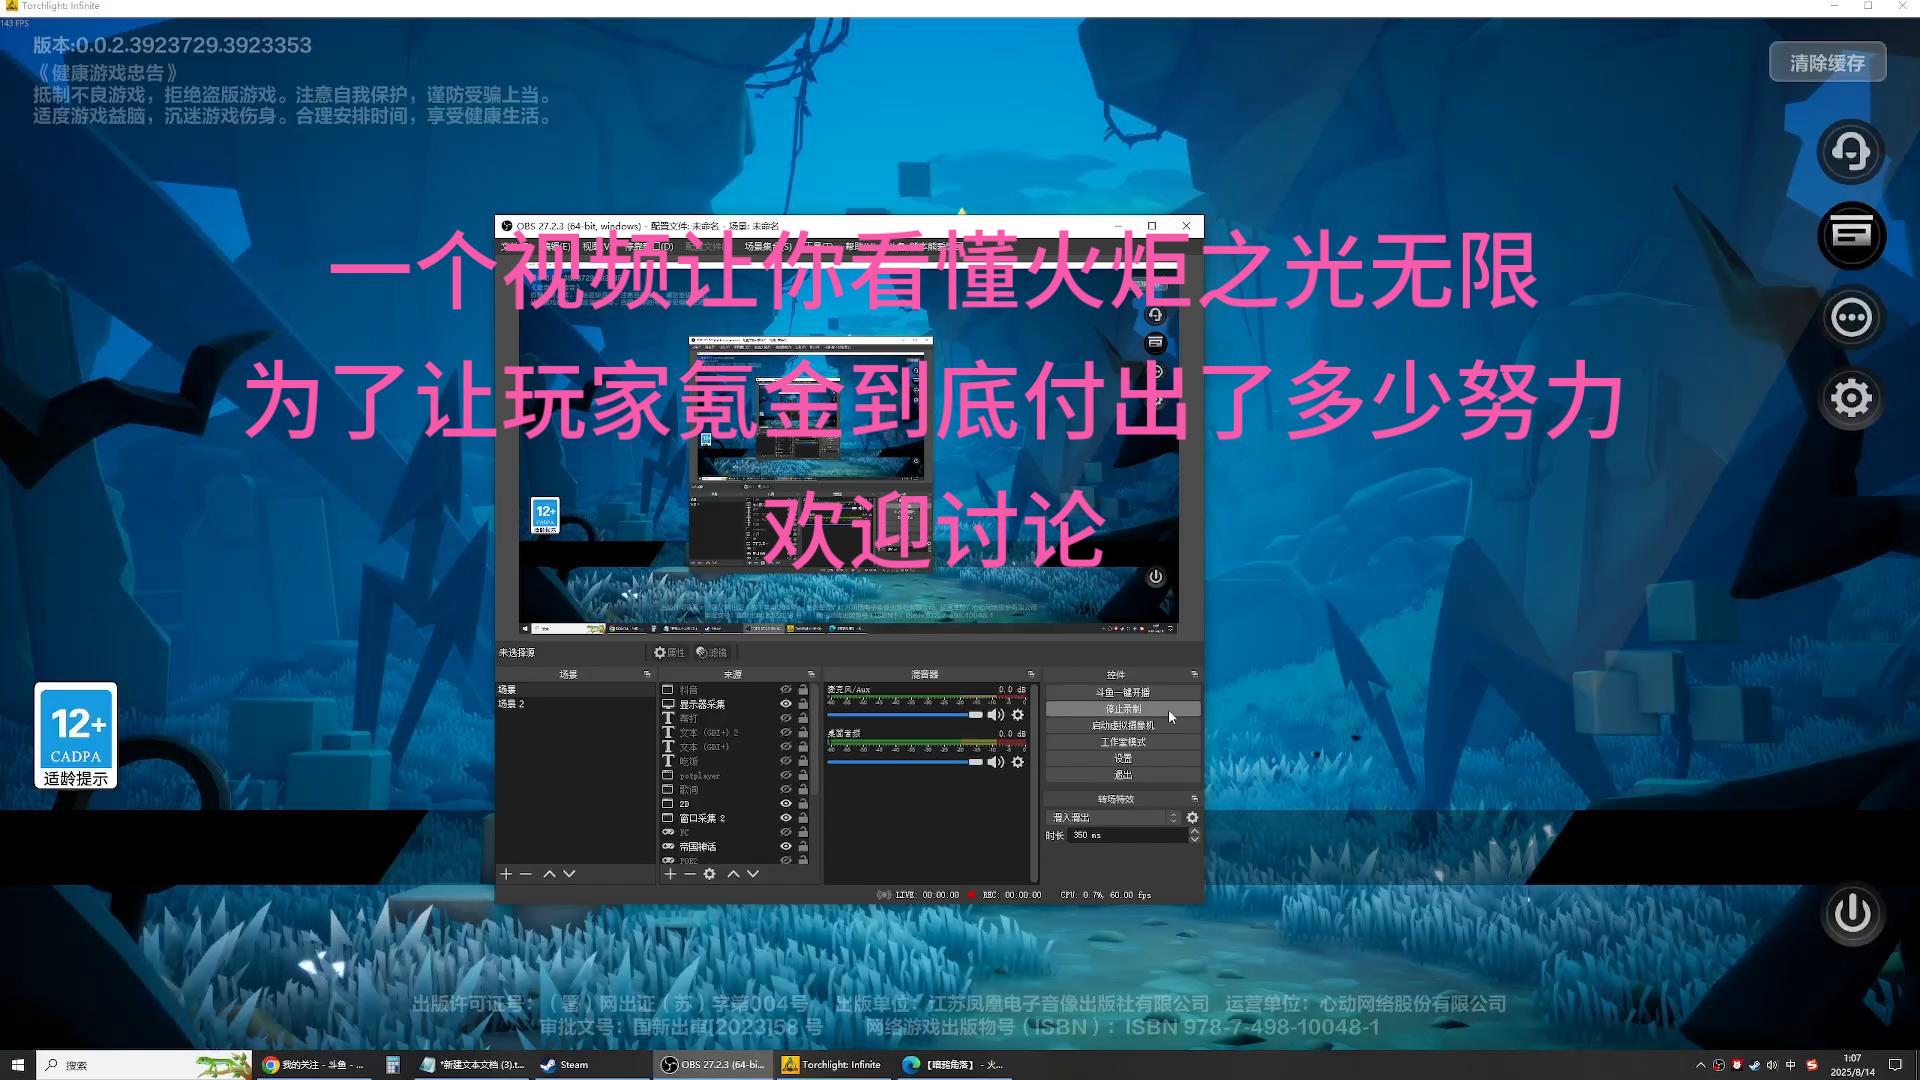Open OBS 设置 from controls
Screen dimensions: 1920x1080
point(1122,758)
